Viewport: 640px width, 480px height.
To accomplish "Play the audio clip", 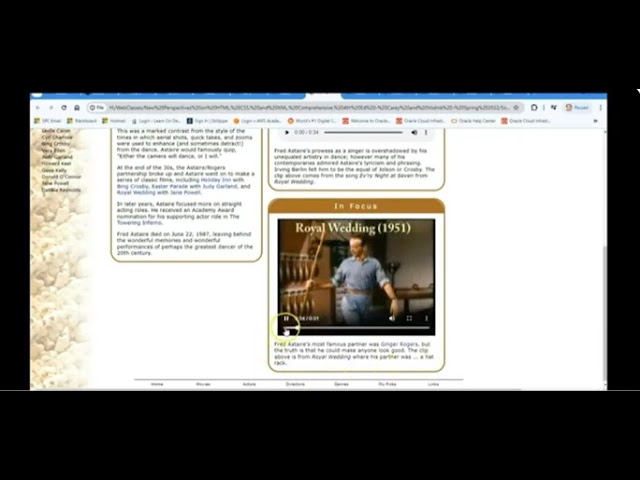I will click(x=287, y=132).
